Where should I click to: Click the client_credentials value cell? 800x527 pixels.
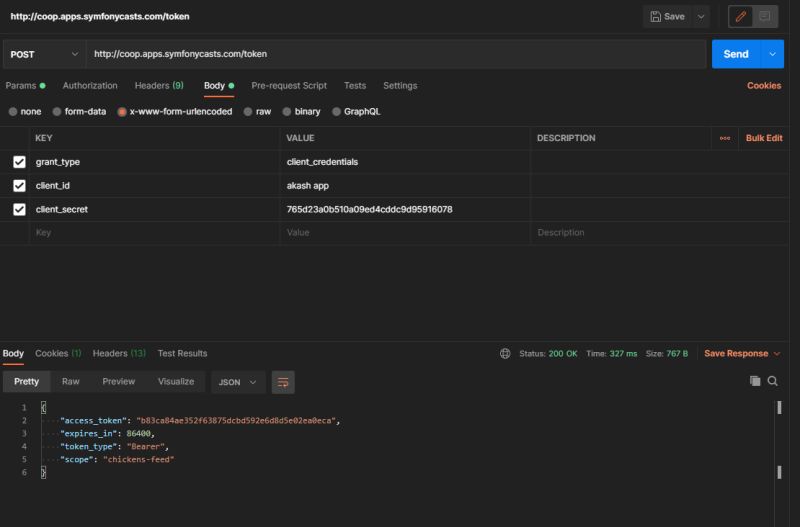(405, 162)
